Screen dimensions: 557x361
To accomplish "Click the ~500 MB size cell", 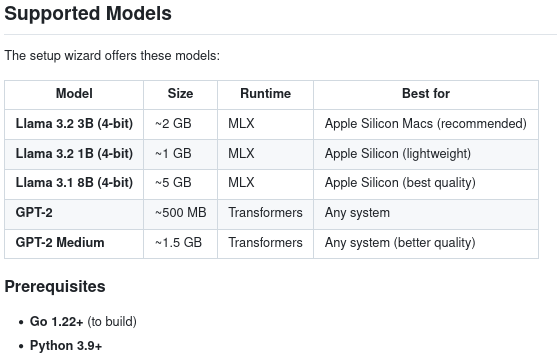I will coord(180,213).
